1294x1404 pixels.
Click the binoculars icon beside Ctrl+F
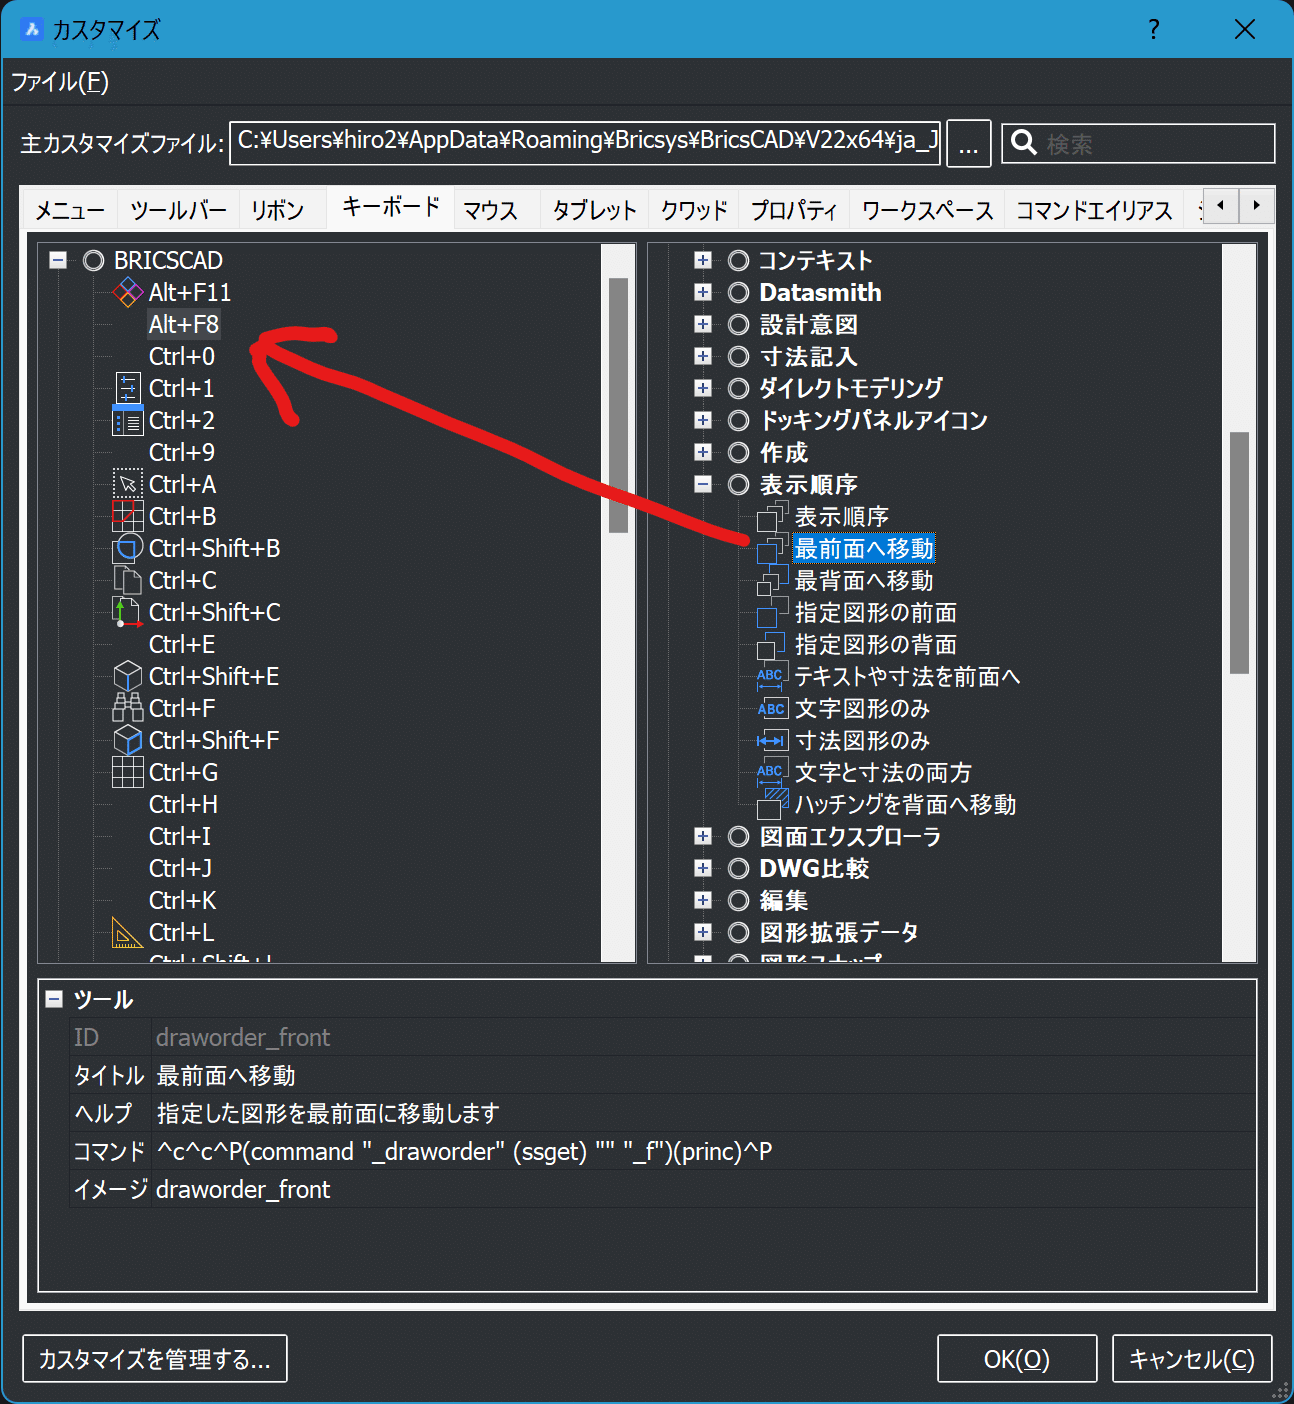pyautogui.click(x=127, y=708)
